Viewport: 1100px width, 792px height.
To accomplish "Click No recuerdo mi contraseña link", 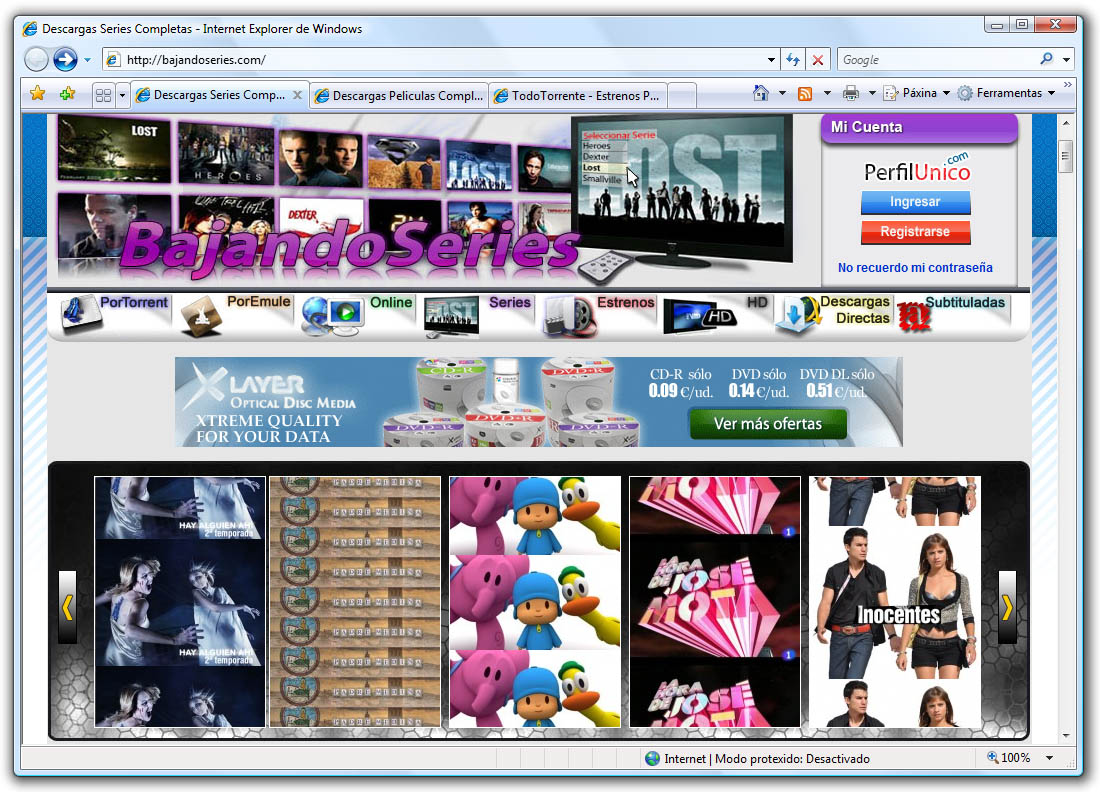I will 915,267.
